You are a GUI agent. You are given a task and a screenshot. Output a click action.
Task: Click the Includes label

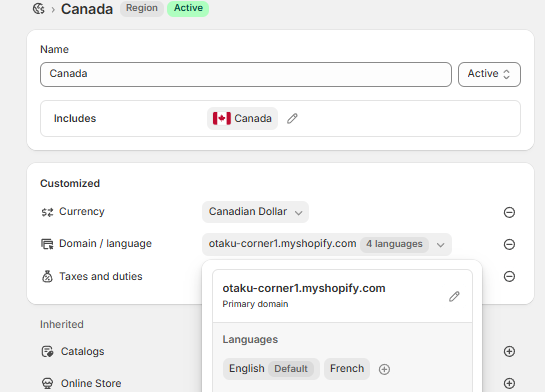point(75,119)
